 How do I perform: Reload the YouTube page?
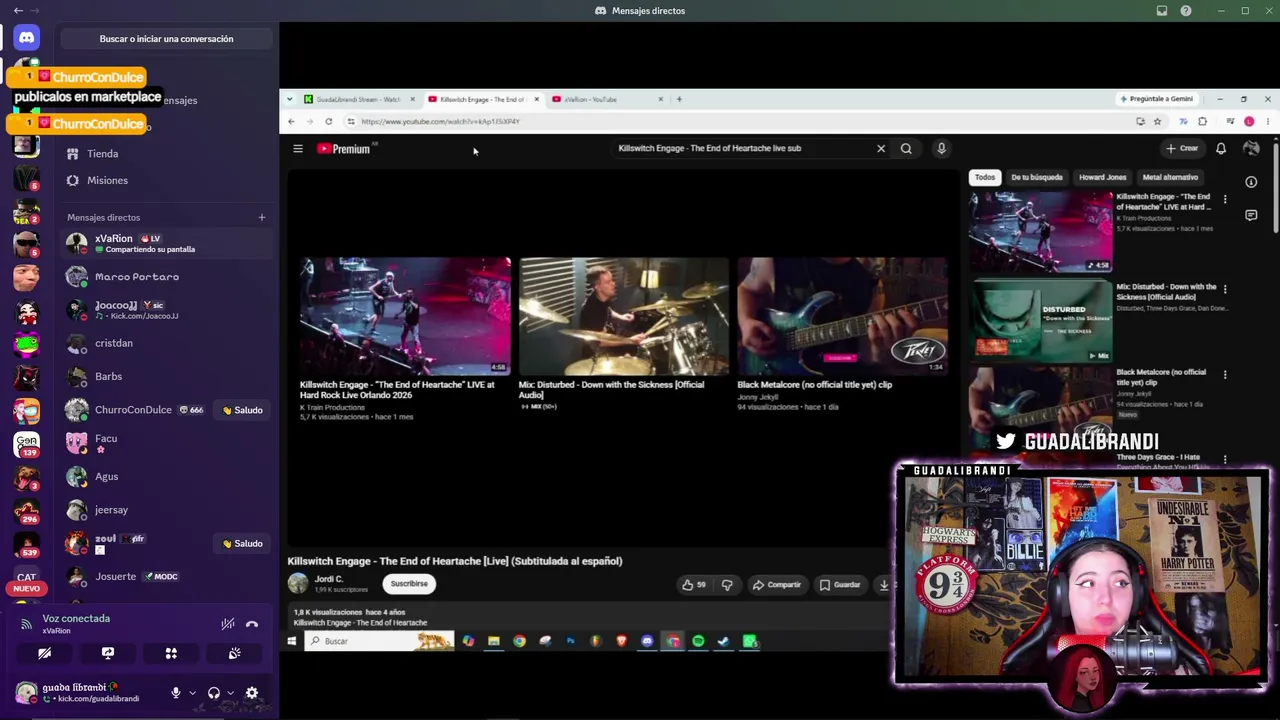(328, 121)
